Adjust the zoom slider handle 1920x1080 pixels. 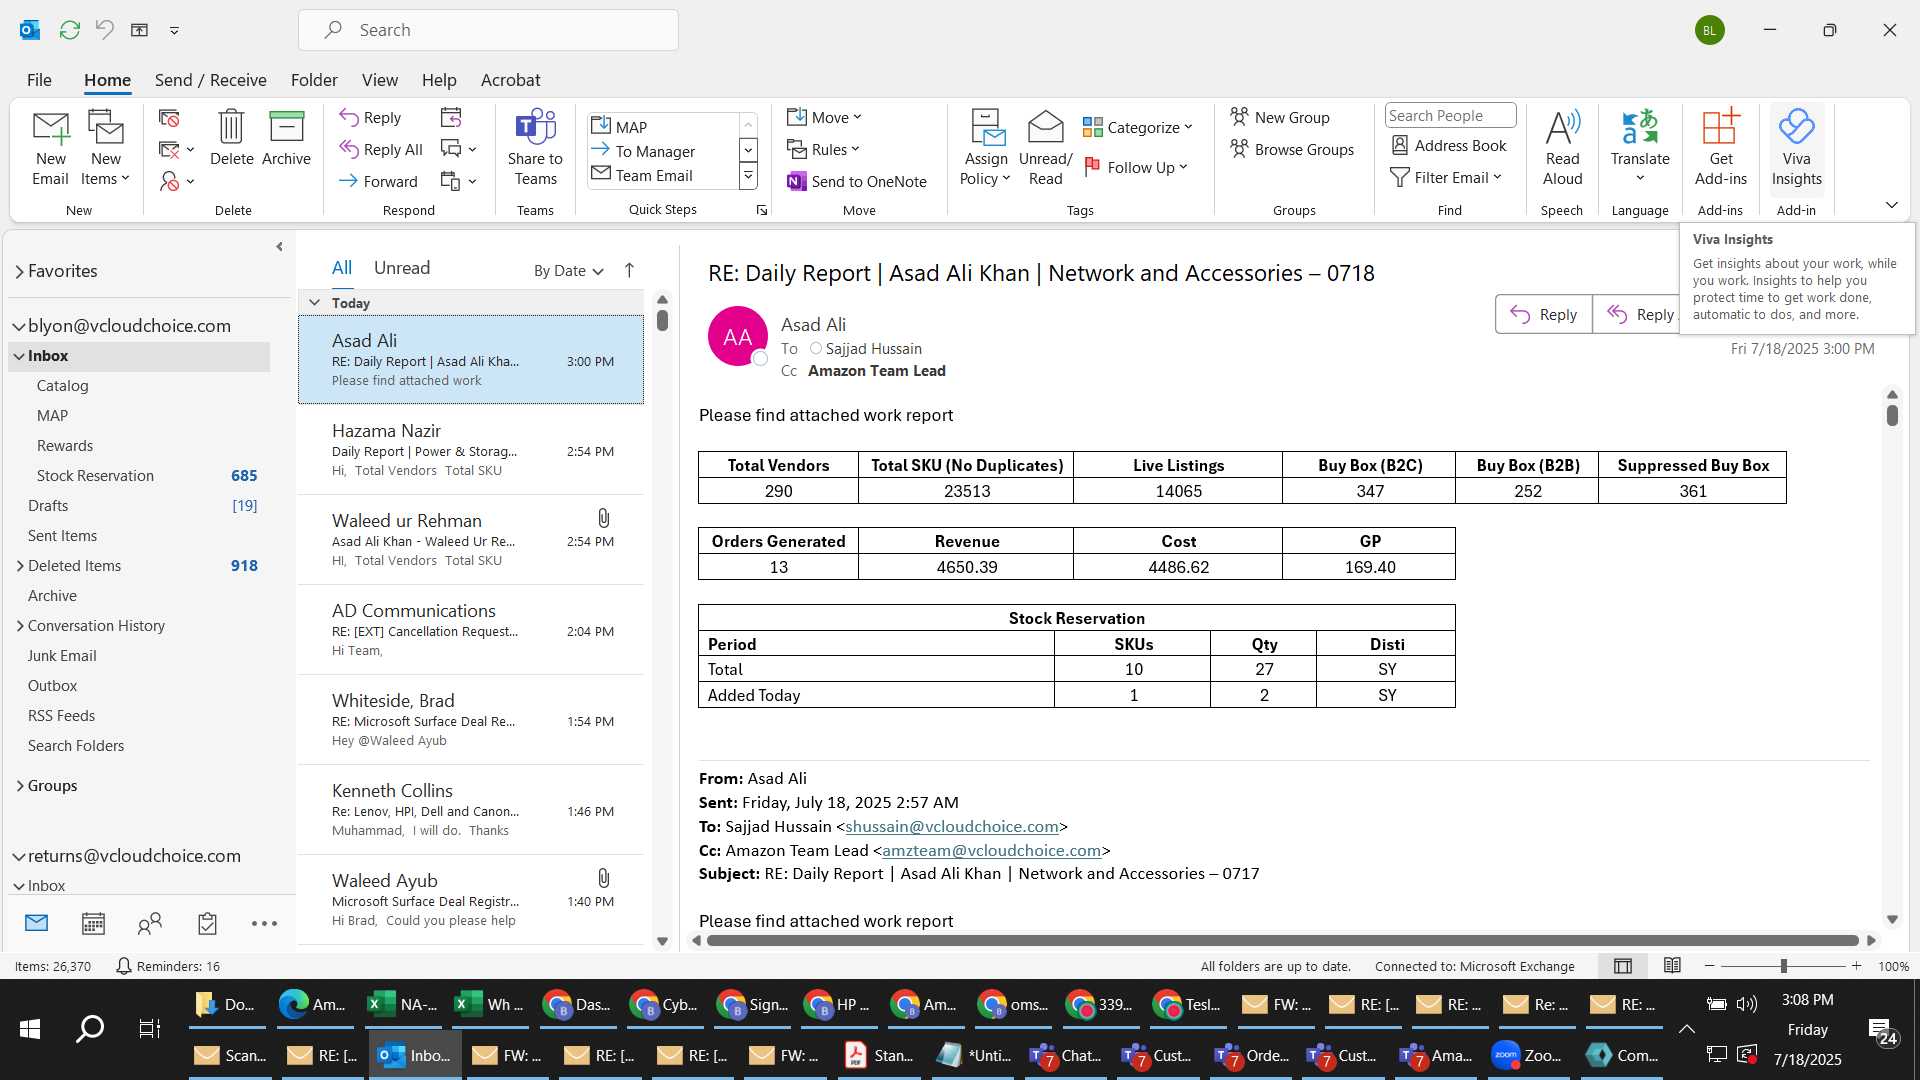pyautogui.click(x=1783, y=966)
